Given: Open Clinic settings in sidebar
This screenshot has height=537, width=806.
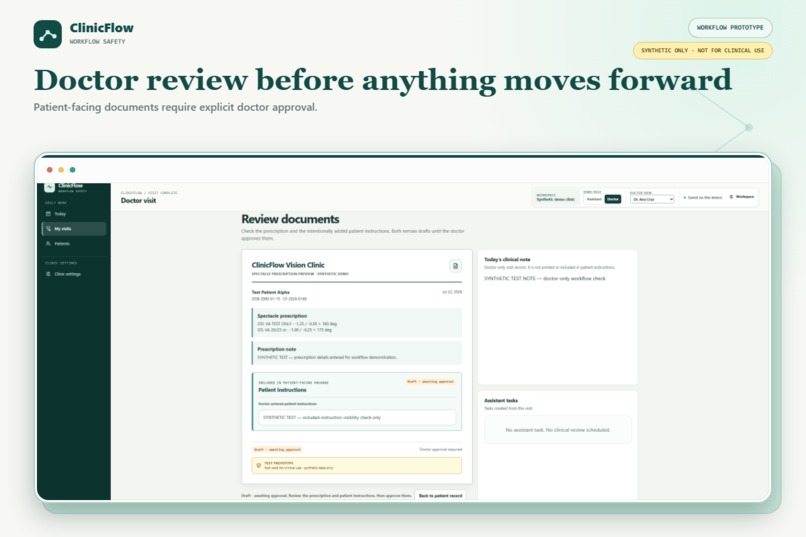Looking at the screenshot, I should click(x=74, y=274).
